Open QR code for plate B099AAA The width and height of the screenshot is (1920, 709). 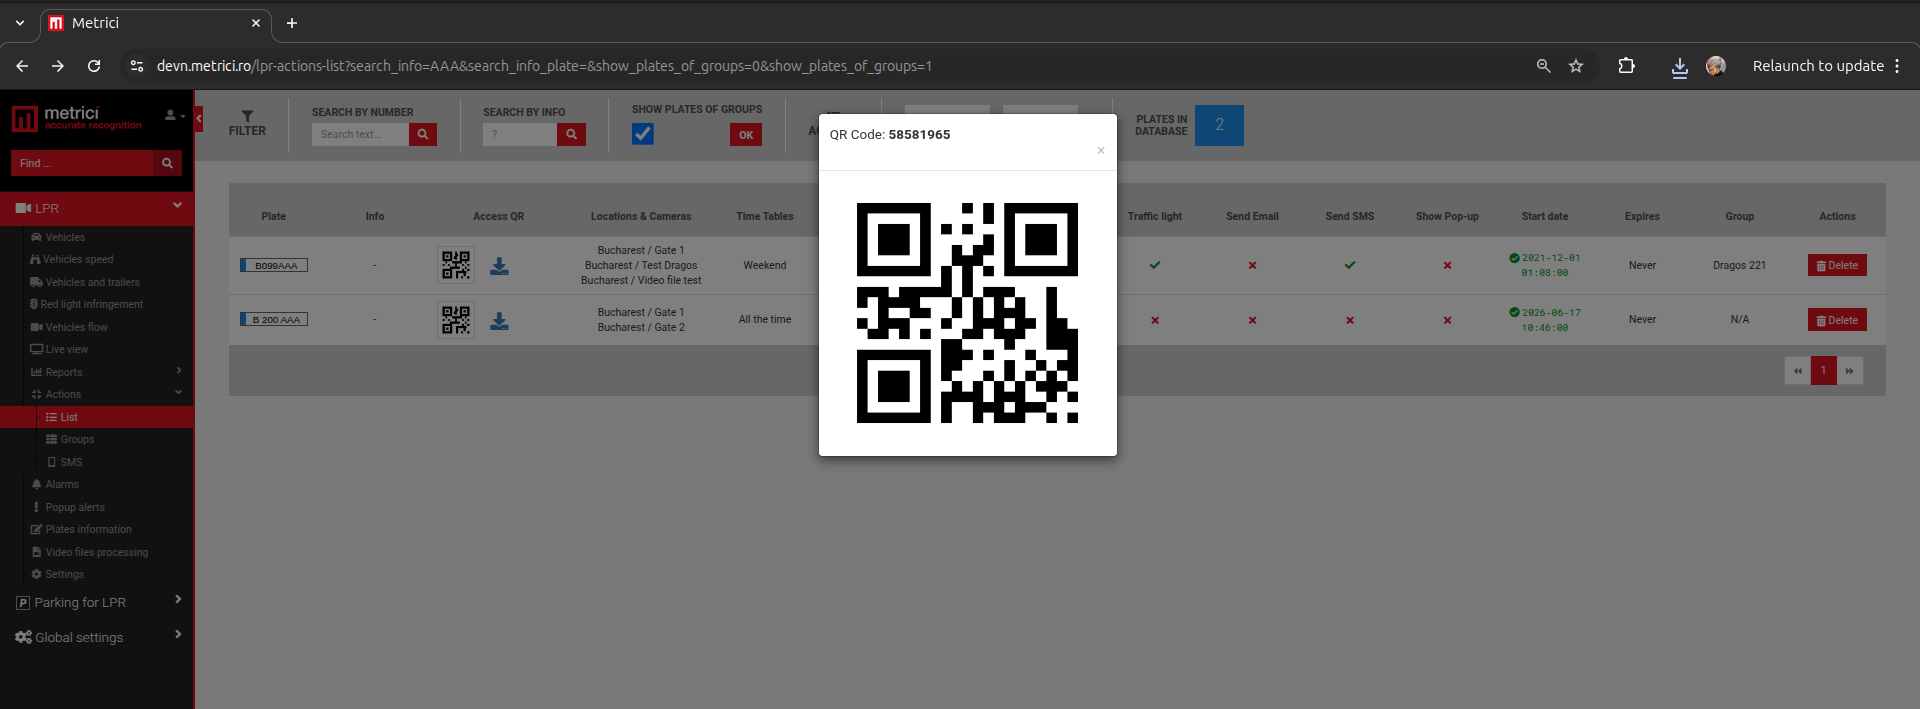click(x=456, y=265)
